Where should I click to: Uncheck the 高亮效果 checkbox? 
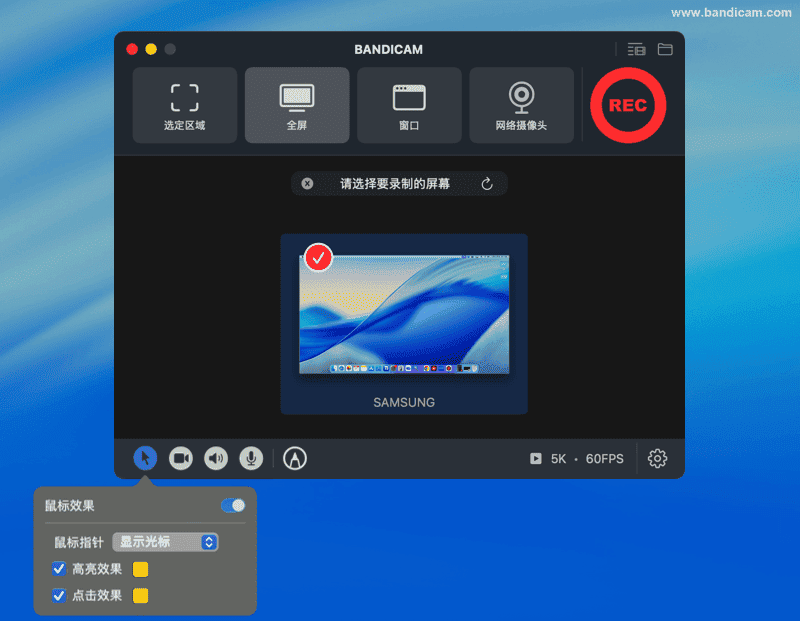(x=59, y=569)
